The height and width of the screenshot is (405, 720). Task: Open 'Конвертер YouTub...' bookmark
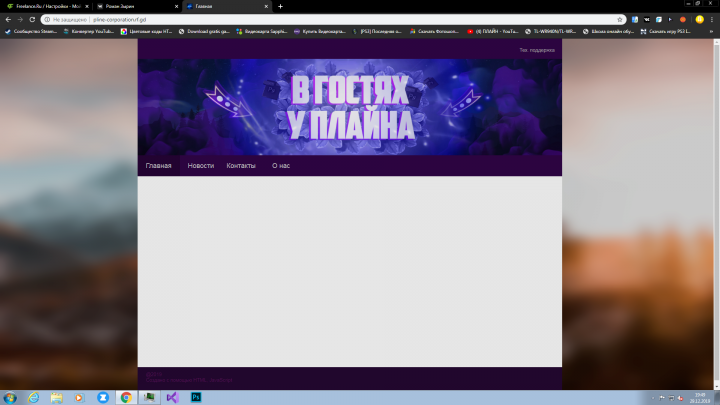click(89, 31)
